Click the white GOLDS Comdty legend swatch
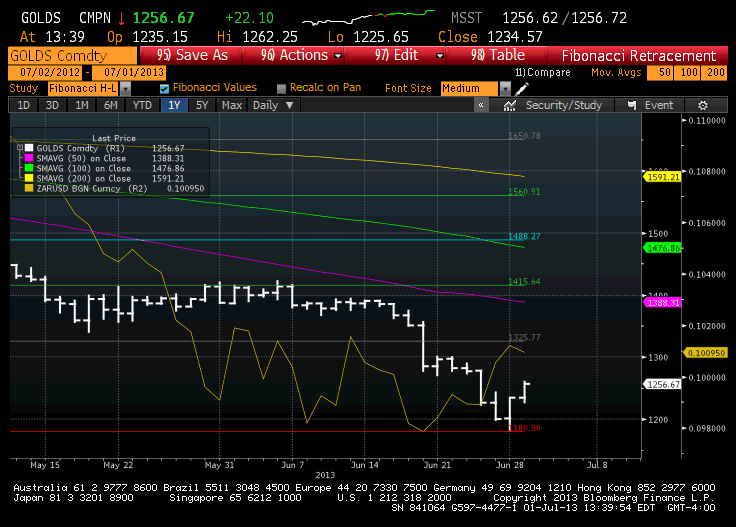Screen dimensions: 736x527 [29, 148]
